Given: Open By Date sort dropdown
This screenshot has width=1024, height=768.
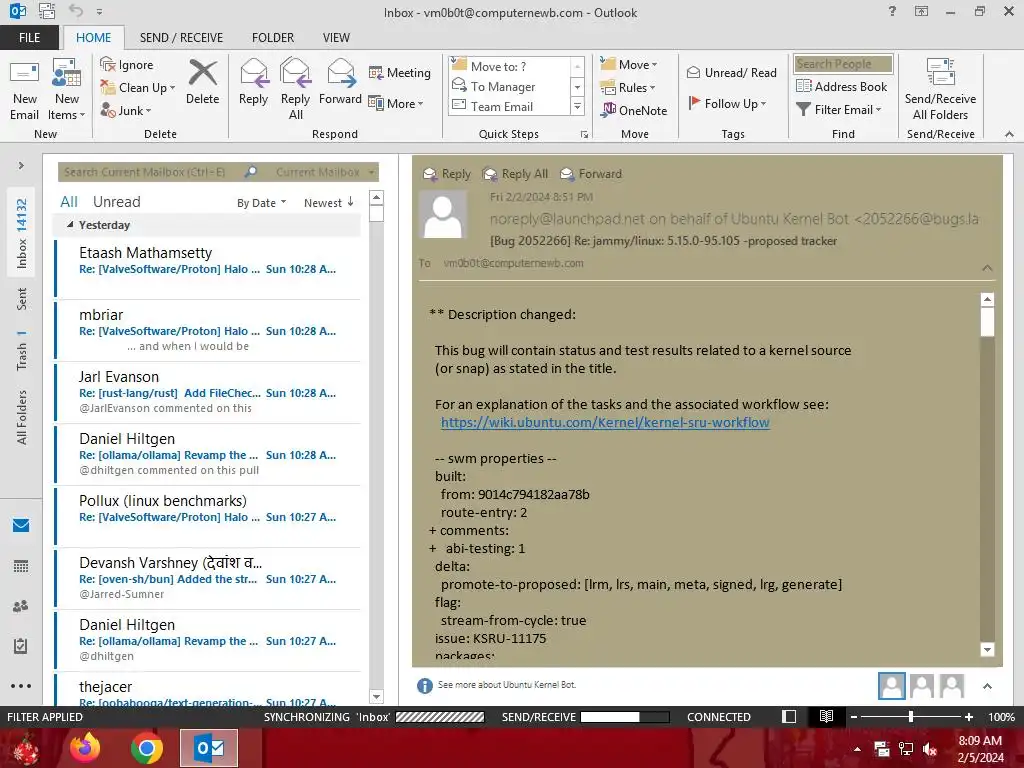Looking at the screenshot, I should click(x=261, y=202).
